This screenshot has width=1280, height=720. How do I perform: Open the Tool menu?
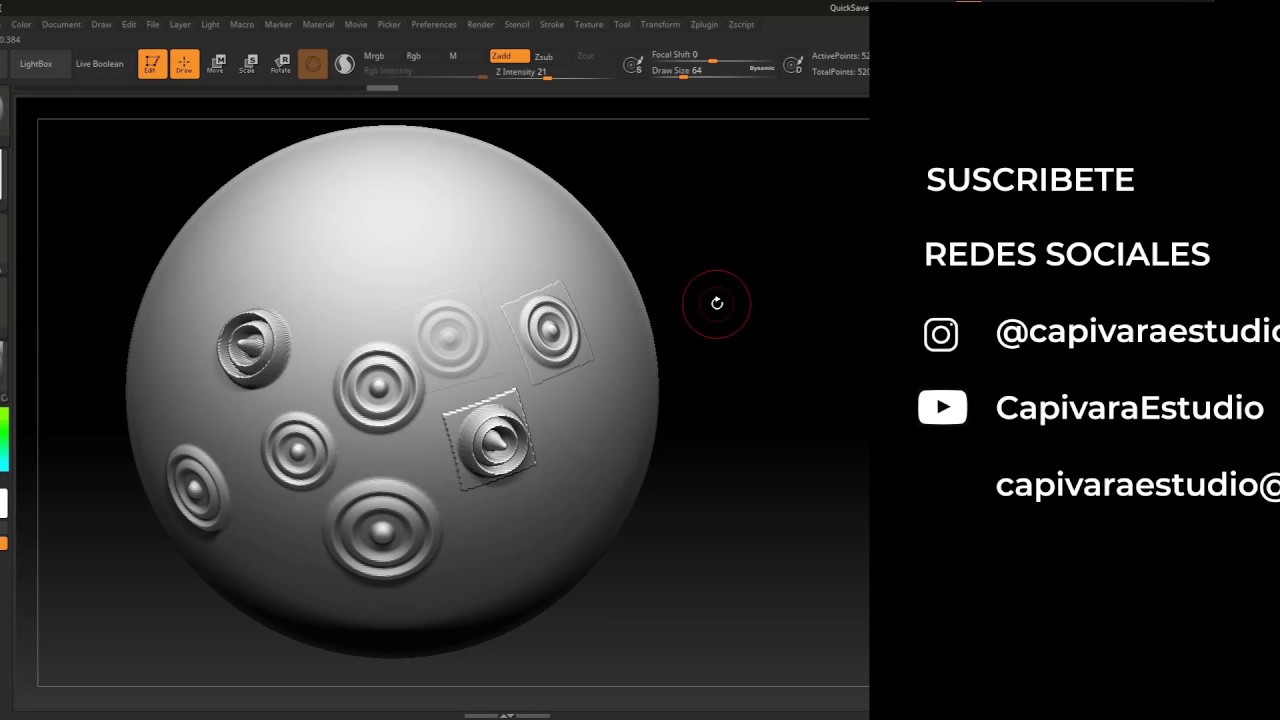(x=622, y=24)
